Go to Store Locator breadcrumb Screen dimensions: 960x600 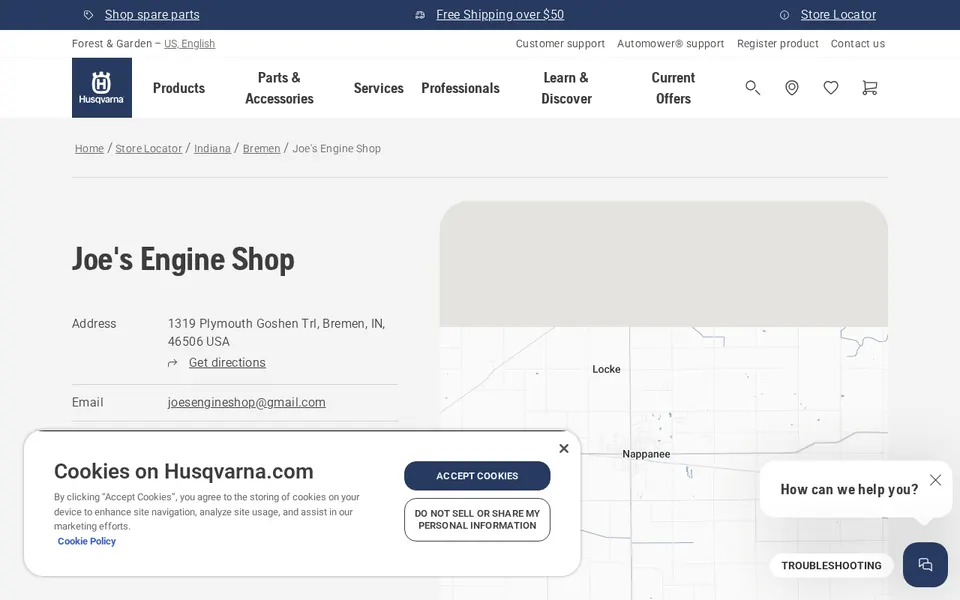click(149, 148)
